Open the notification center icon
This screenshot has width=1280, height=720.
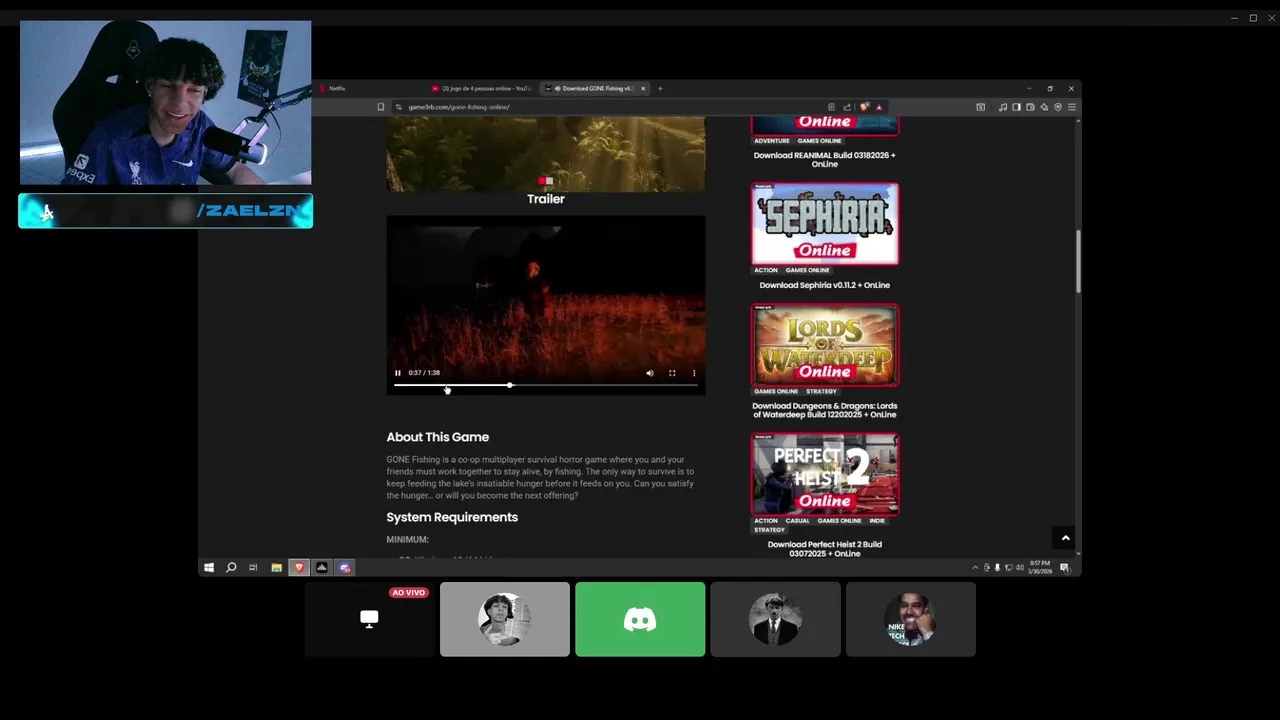click(1065, 568)
